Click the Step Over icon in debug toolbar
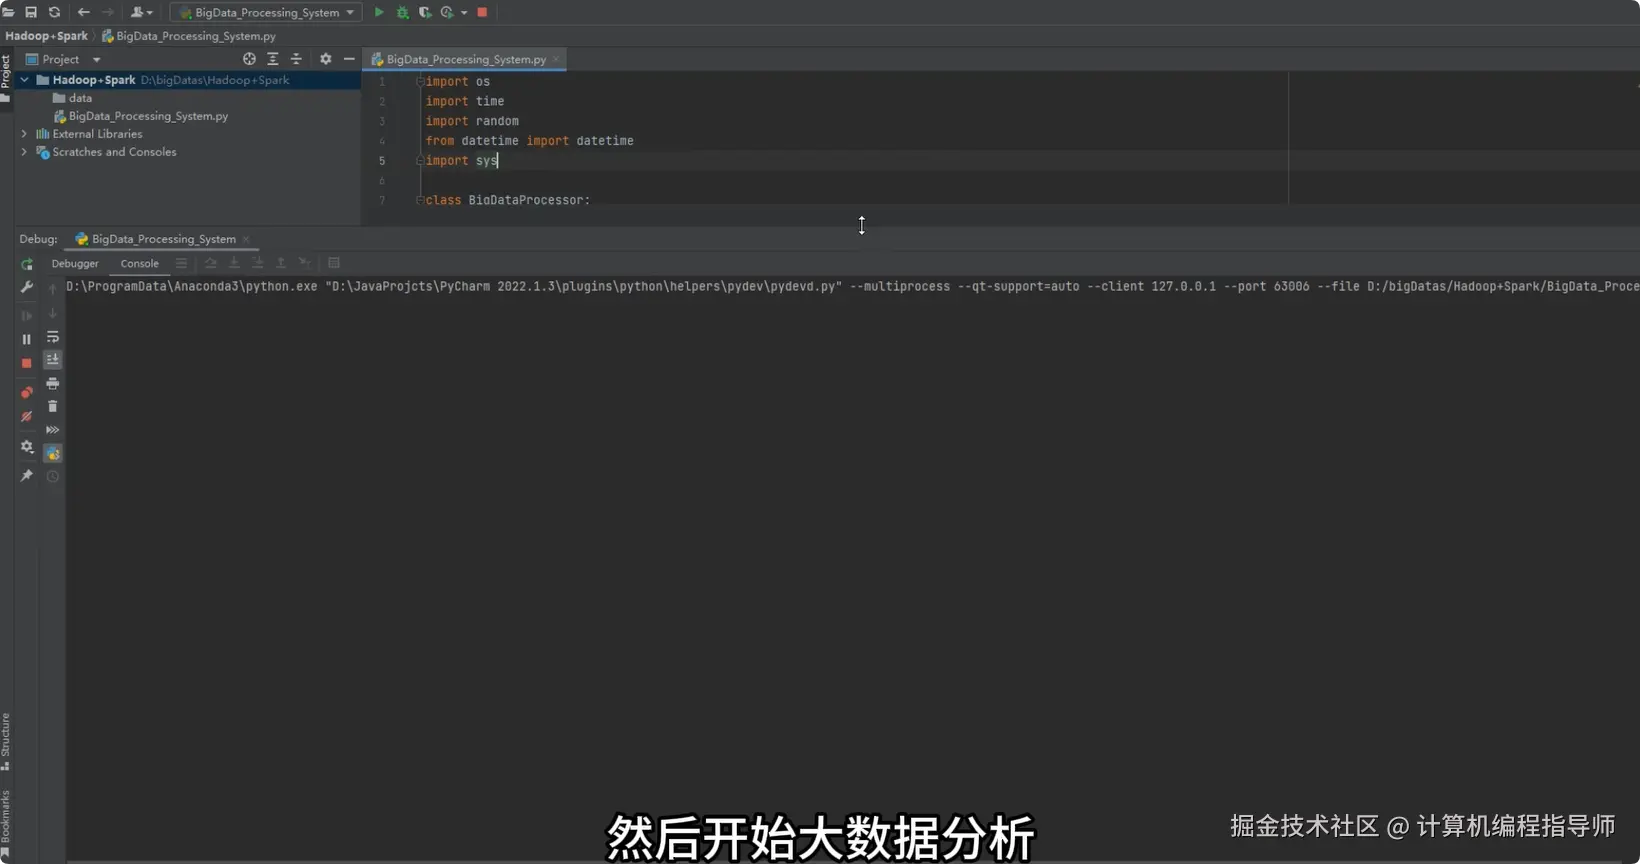This screenshot has width=1640, height=864. click(x=210, y=263)
